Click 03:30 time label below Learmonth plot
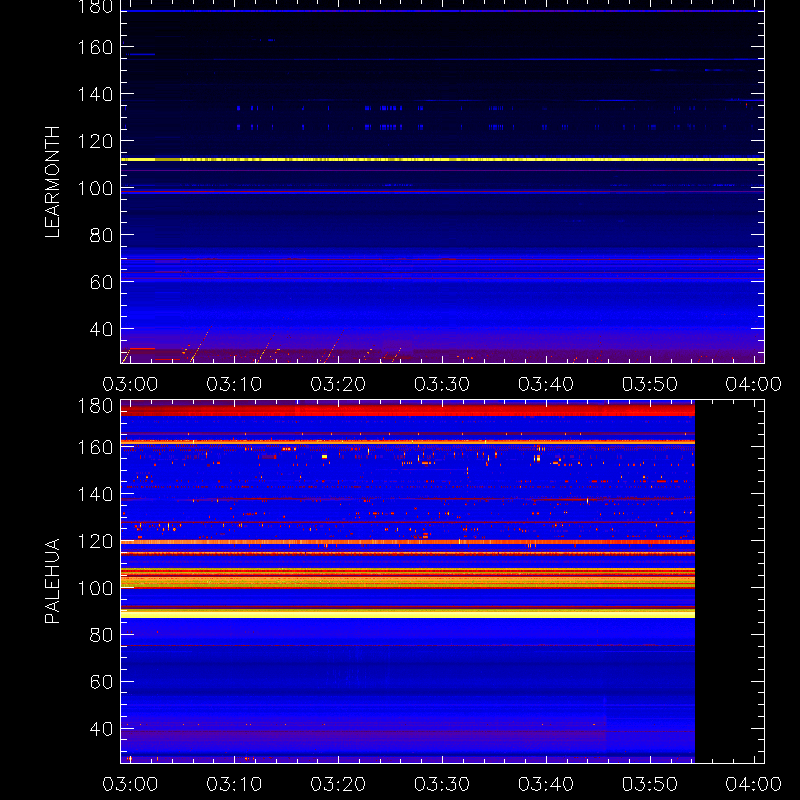This screenshot has height=800, width=800. [442, 384]
